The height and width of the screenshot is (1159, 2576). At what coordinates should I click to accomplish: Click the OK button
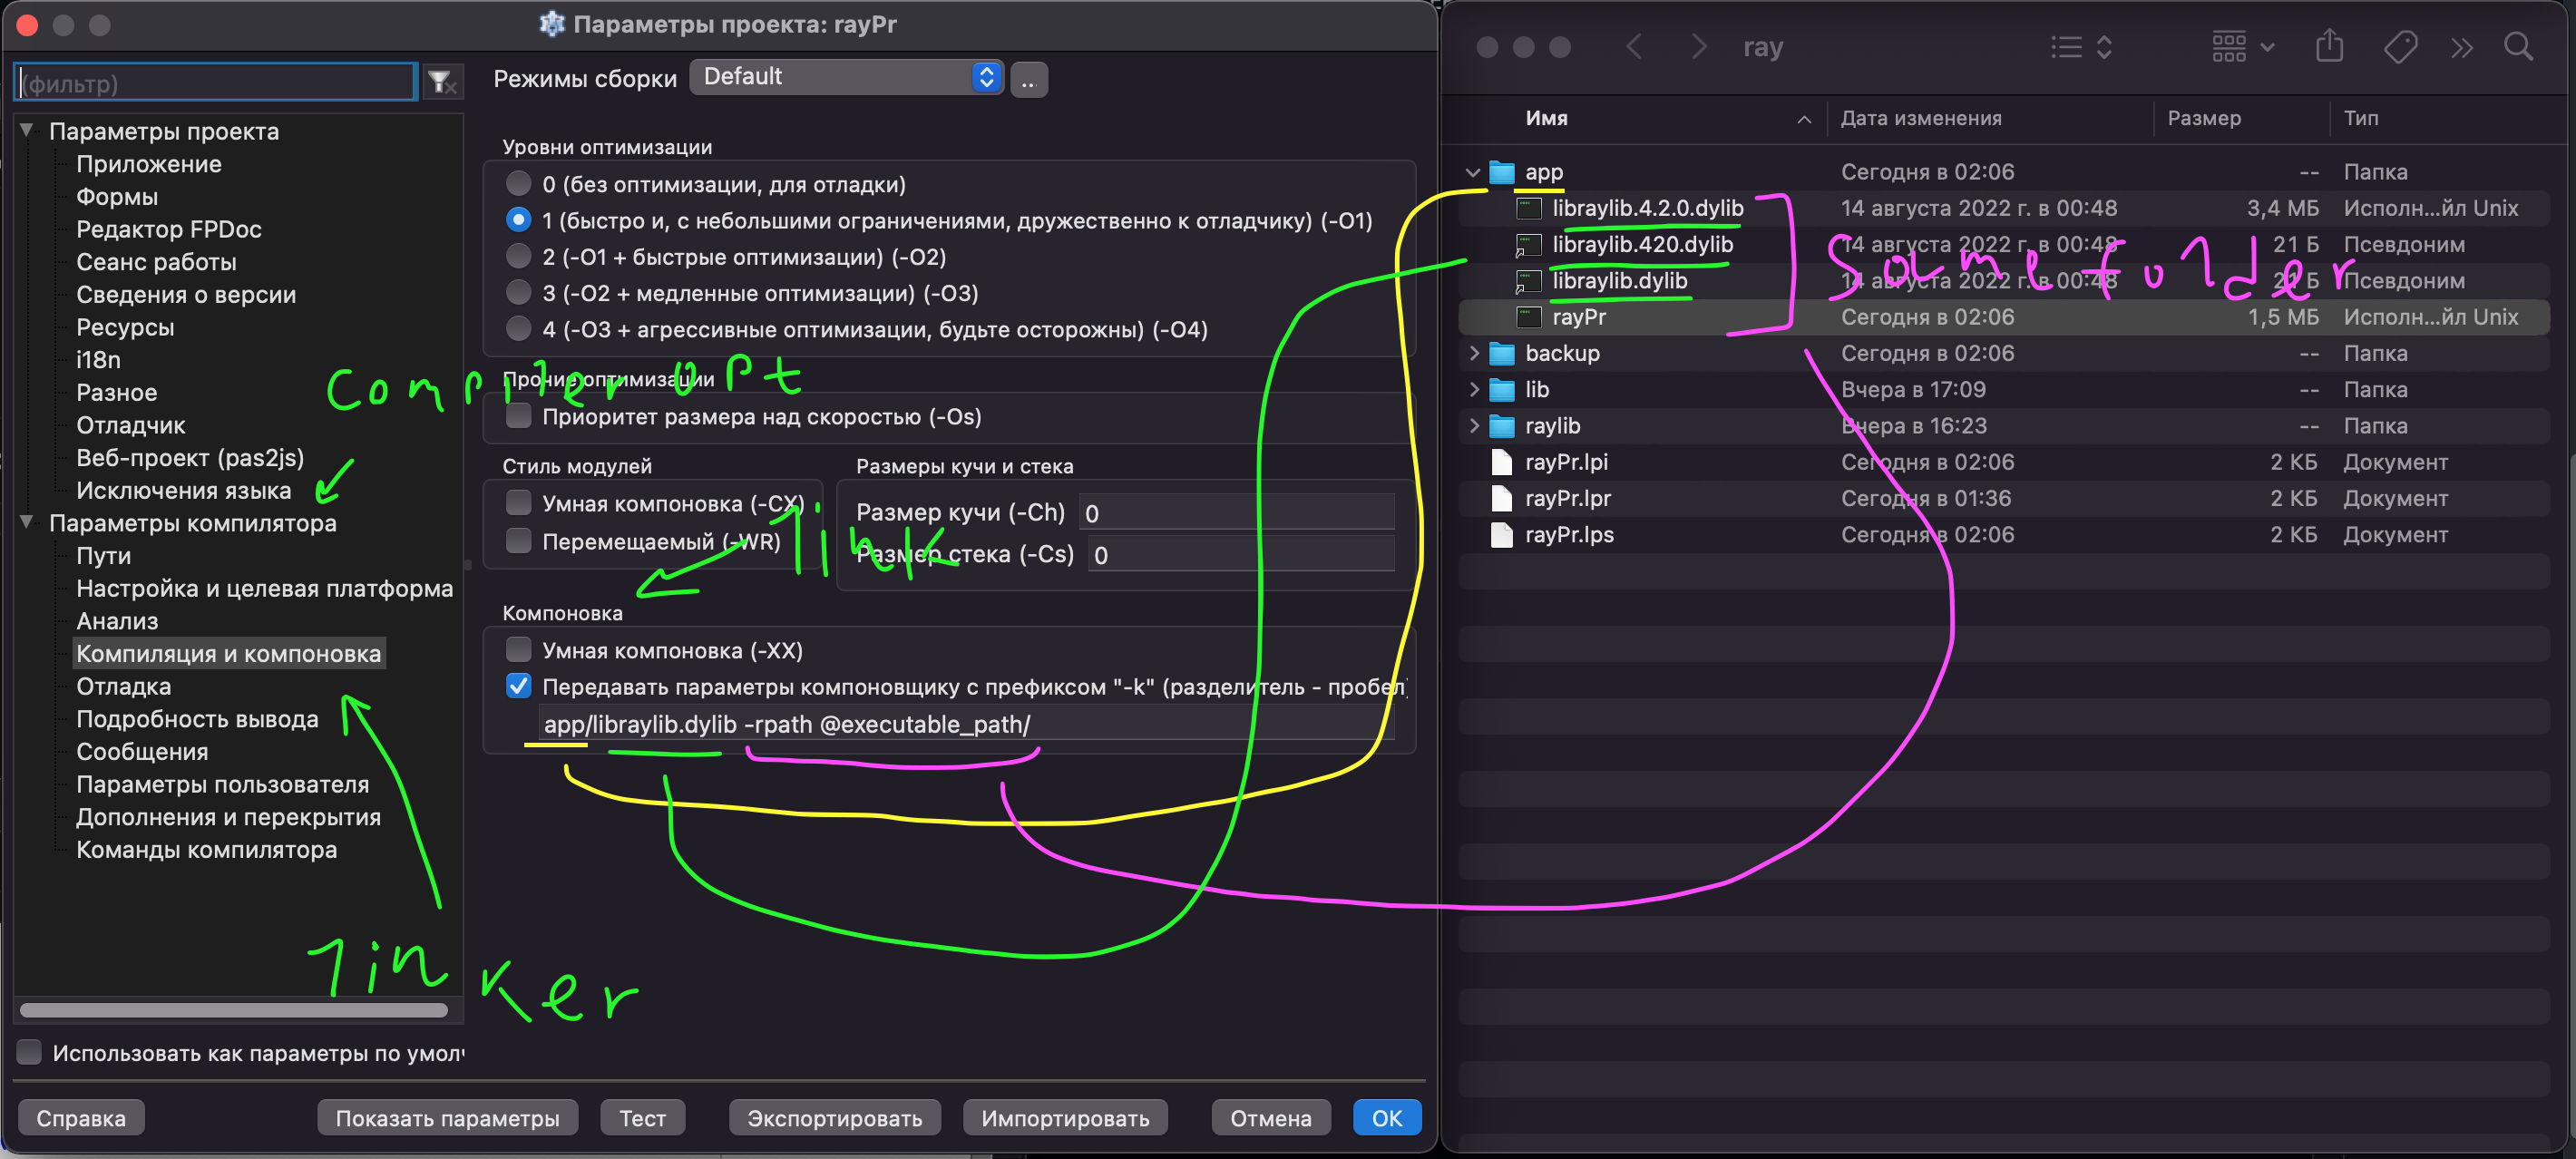[1386, 1118]
